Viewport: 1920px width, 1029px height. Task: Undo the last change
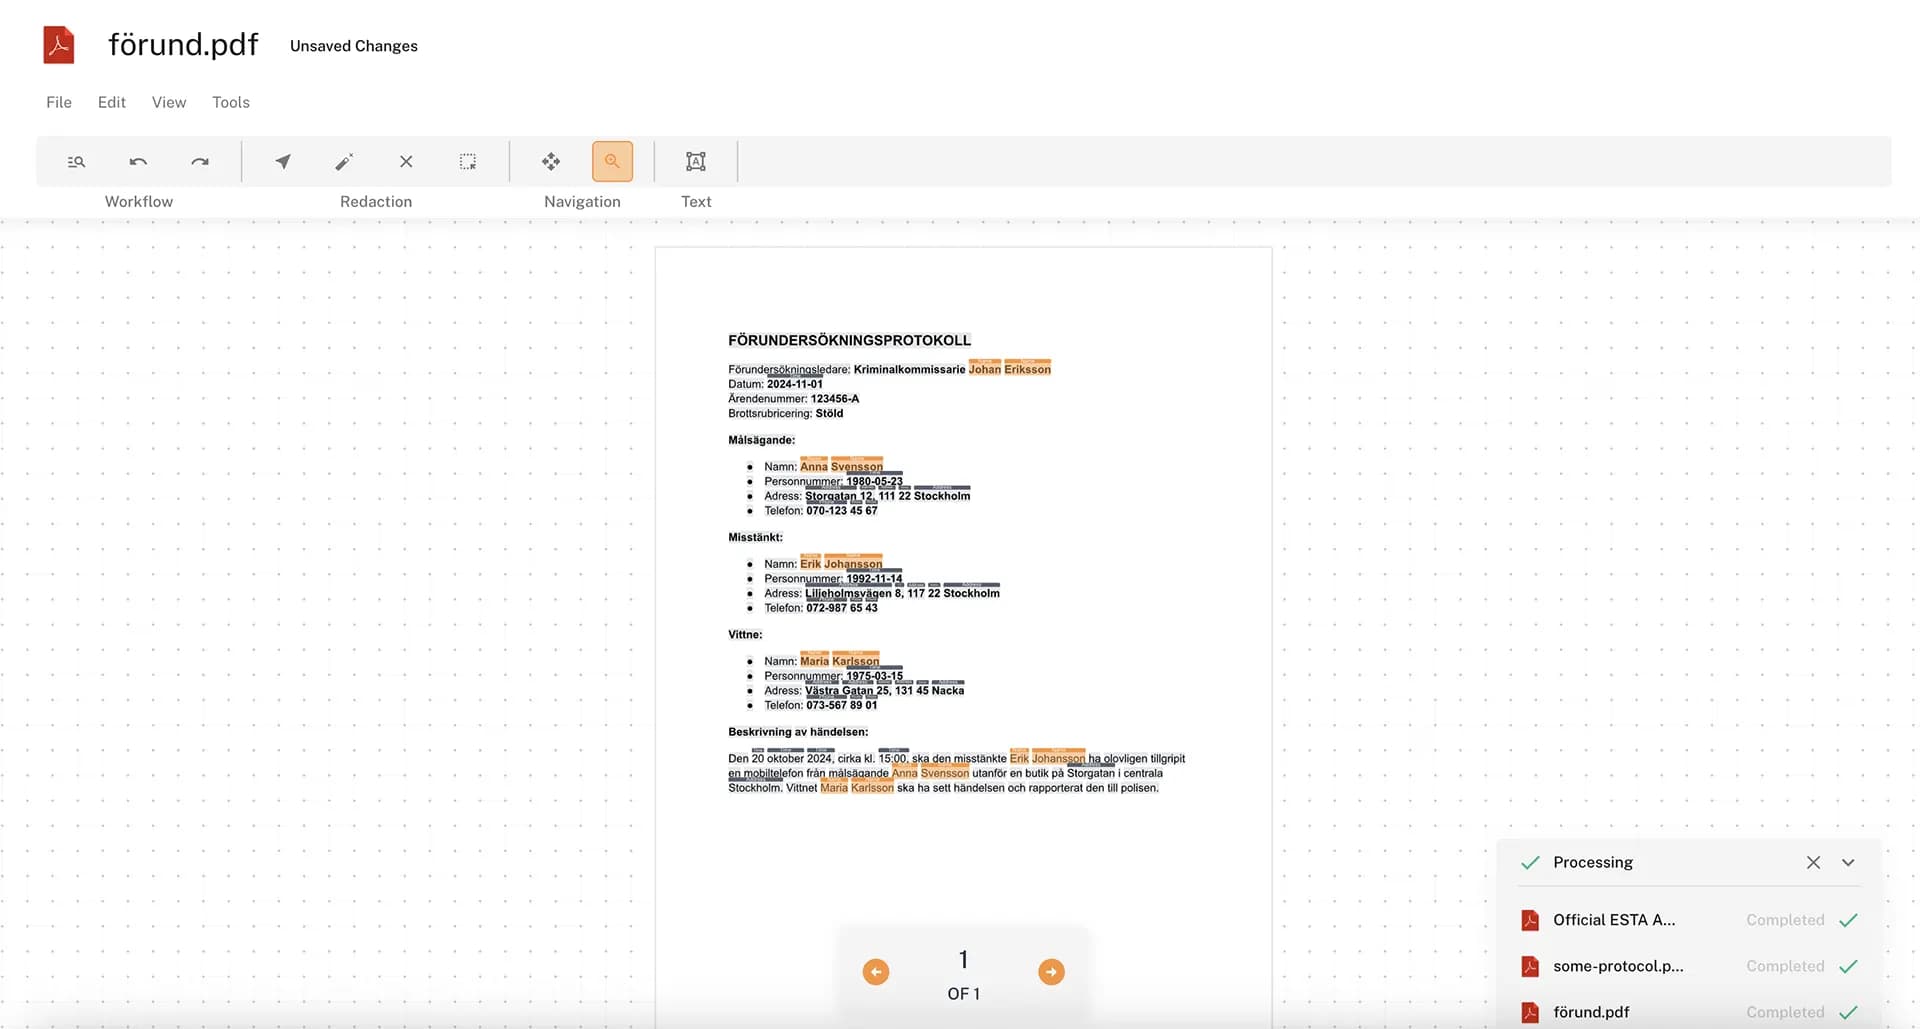[138, 162]
